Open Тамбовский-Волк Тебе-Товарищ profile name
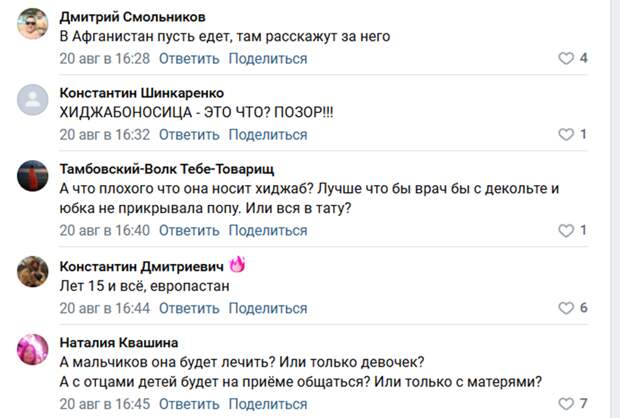Viewport: 620px width, 418px height. (x=166, y=169)
